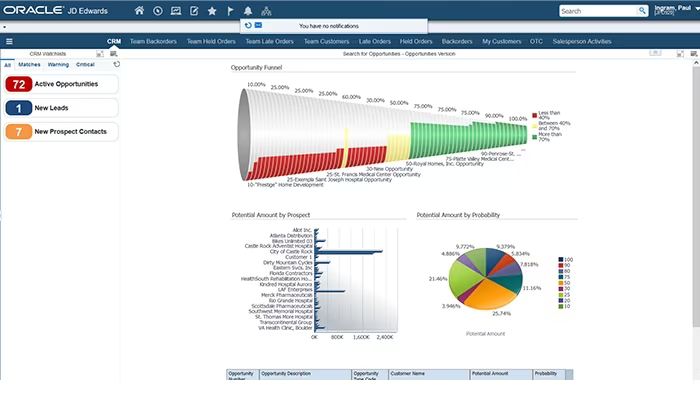Open the Active Opportunities watchlist
Viewport: 700px width, 400px height.
click(x=62, y=84)
